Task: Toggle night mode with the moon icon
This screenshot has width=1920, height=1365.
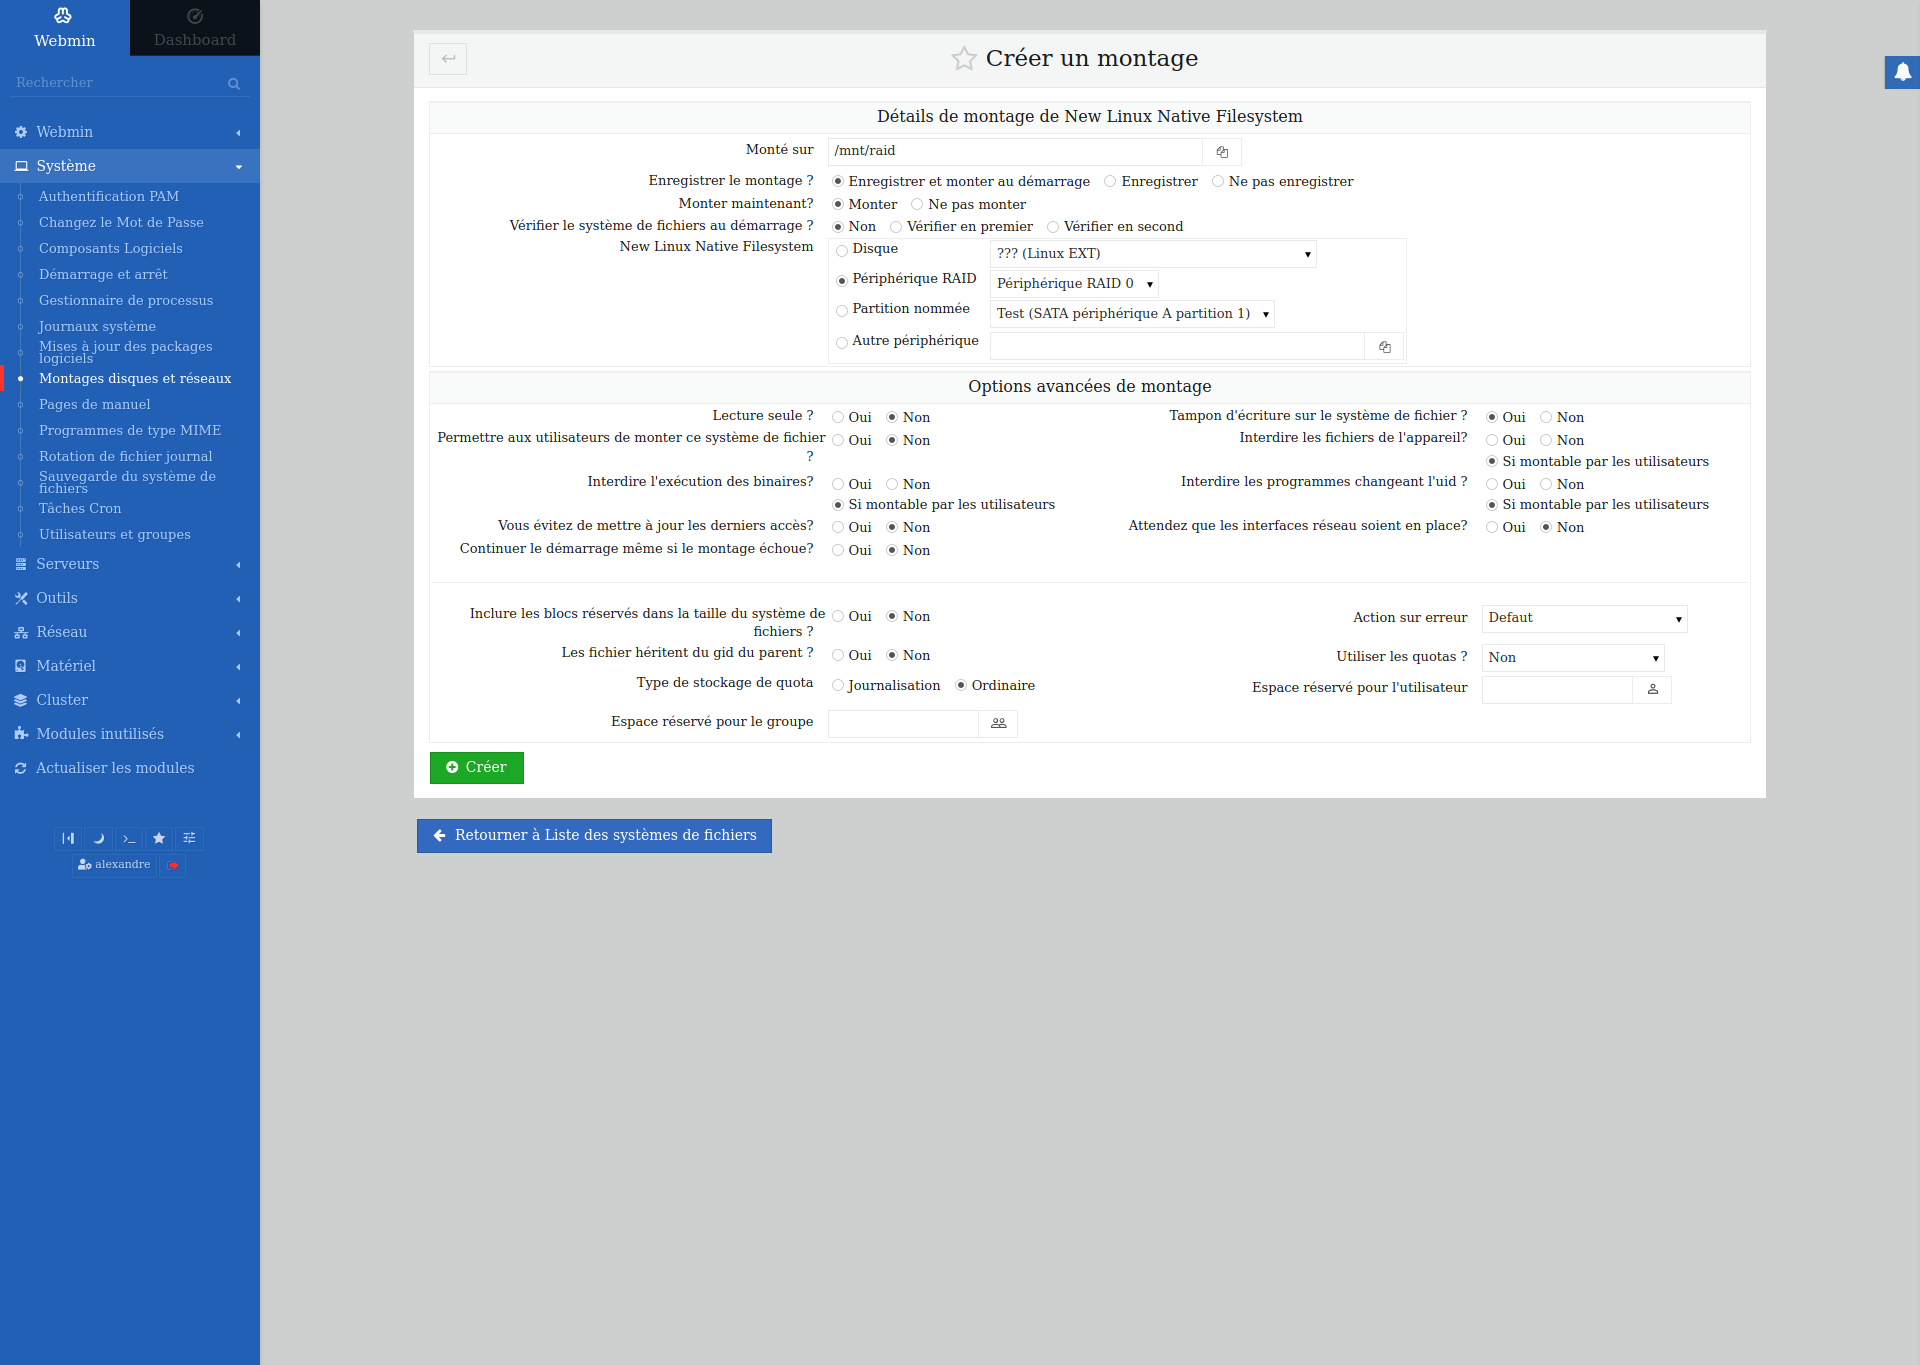Action: [x=98, y=839]
